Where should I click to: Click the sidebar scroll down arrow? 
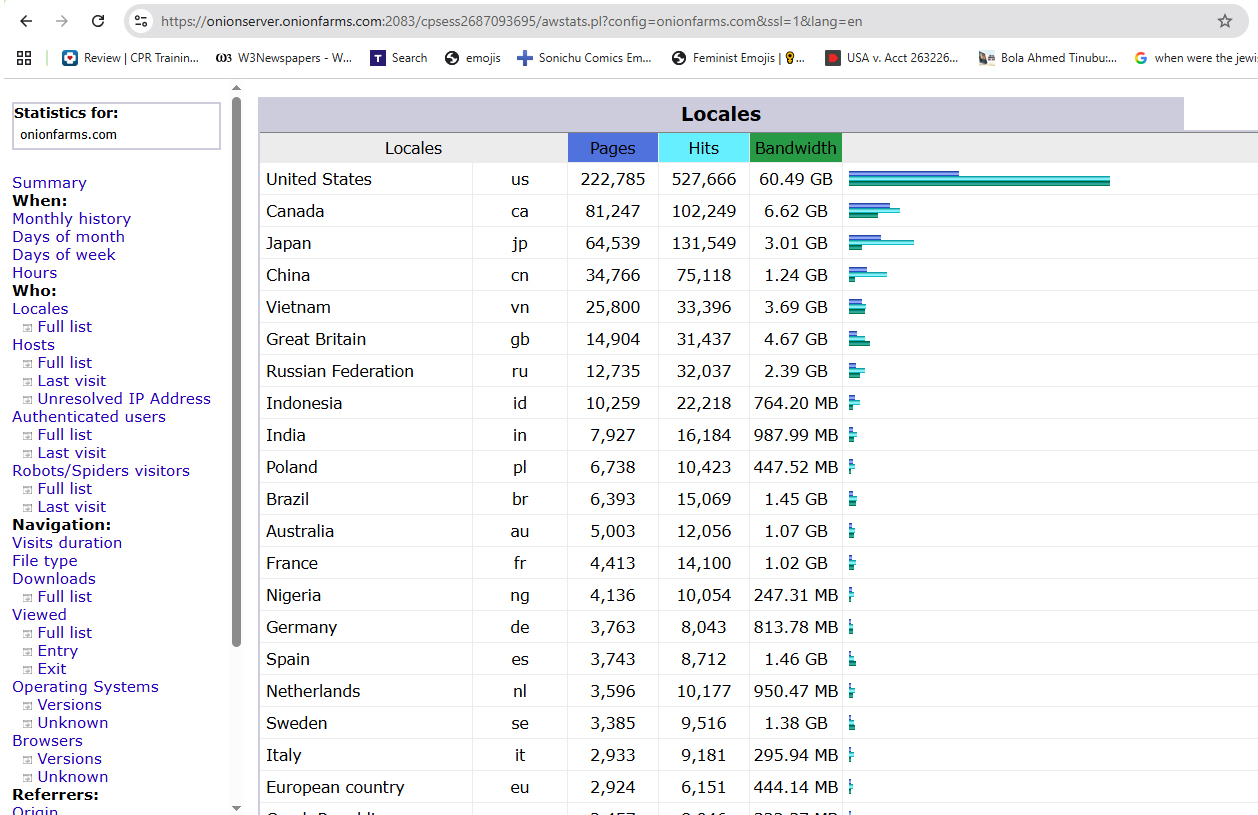point(236,807)
